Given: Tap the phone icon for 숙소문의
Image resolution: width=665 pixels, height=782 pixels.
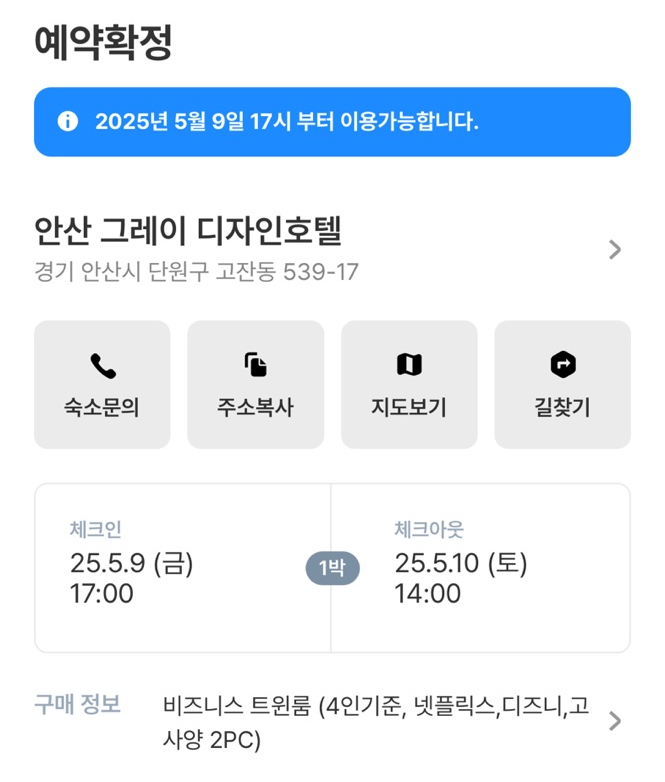Looking at the screenshot, I should coord(102,365).
